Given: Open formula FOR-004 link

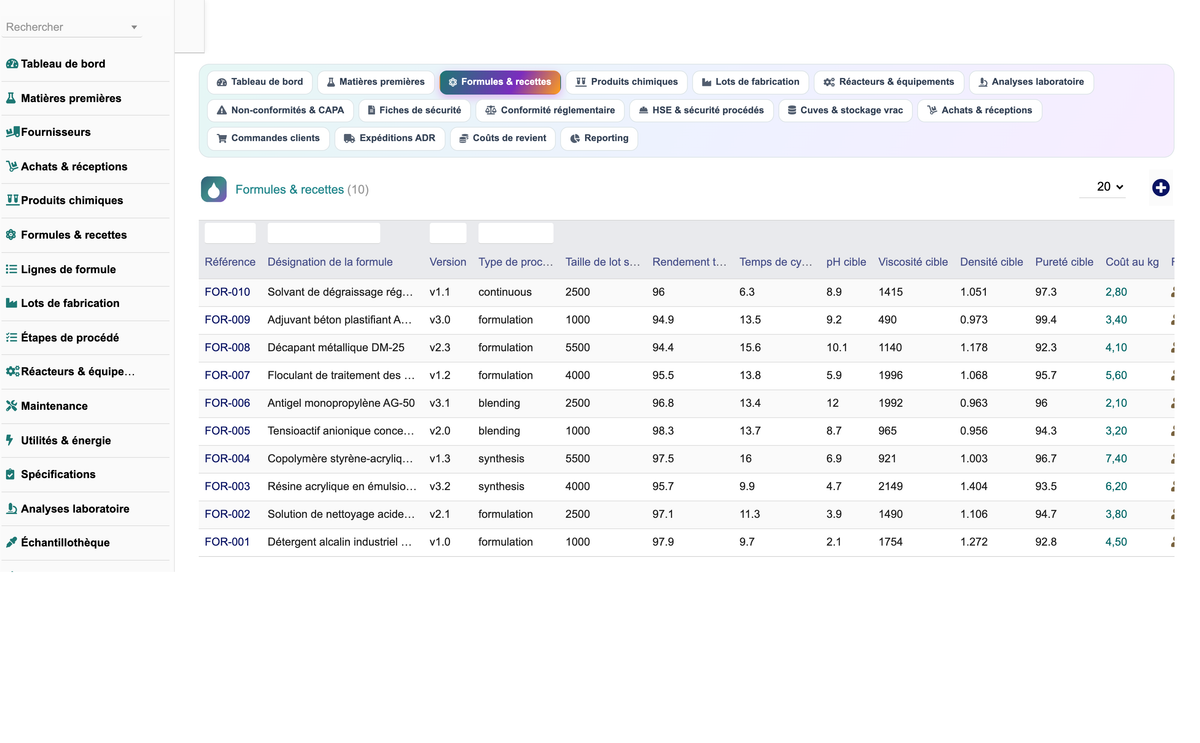Looking at the screenshot, I should (x=227, y=459).
